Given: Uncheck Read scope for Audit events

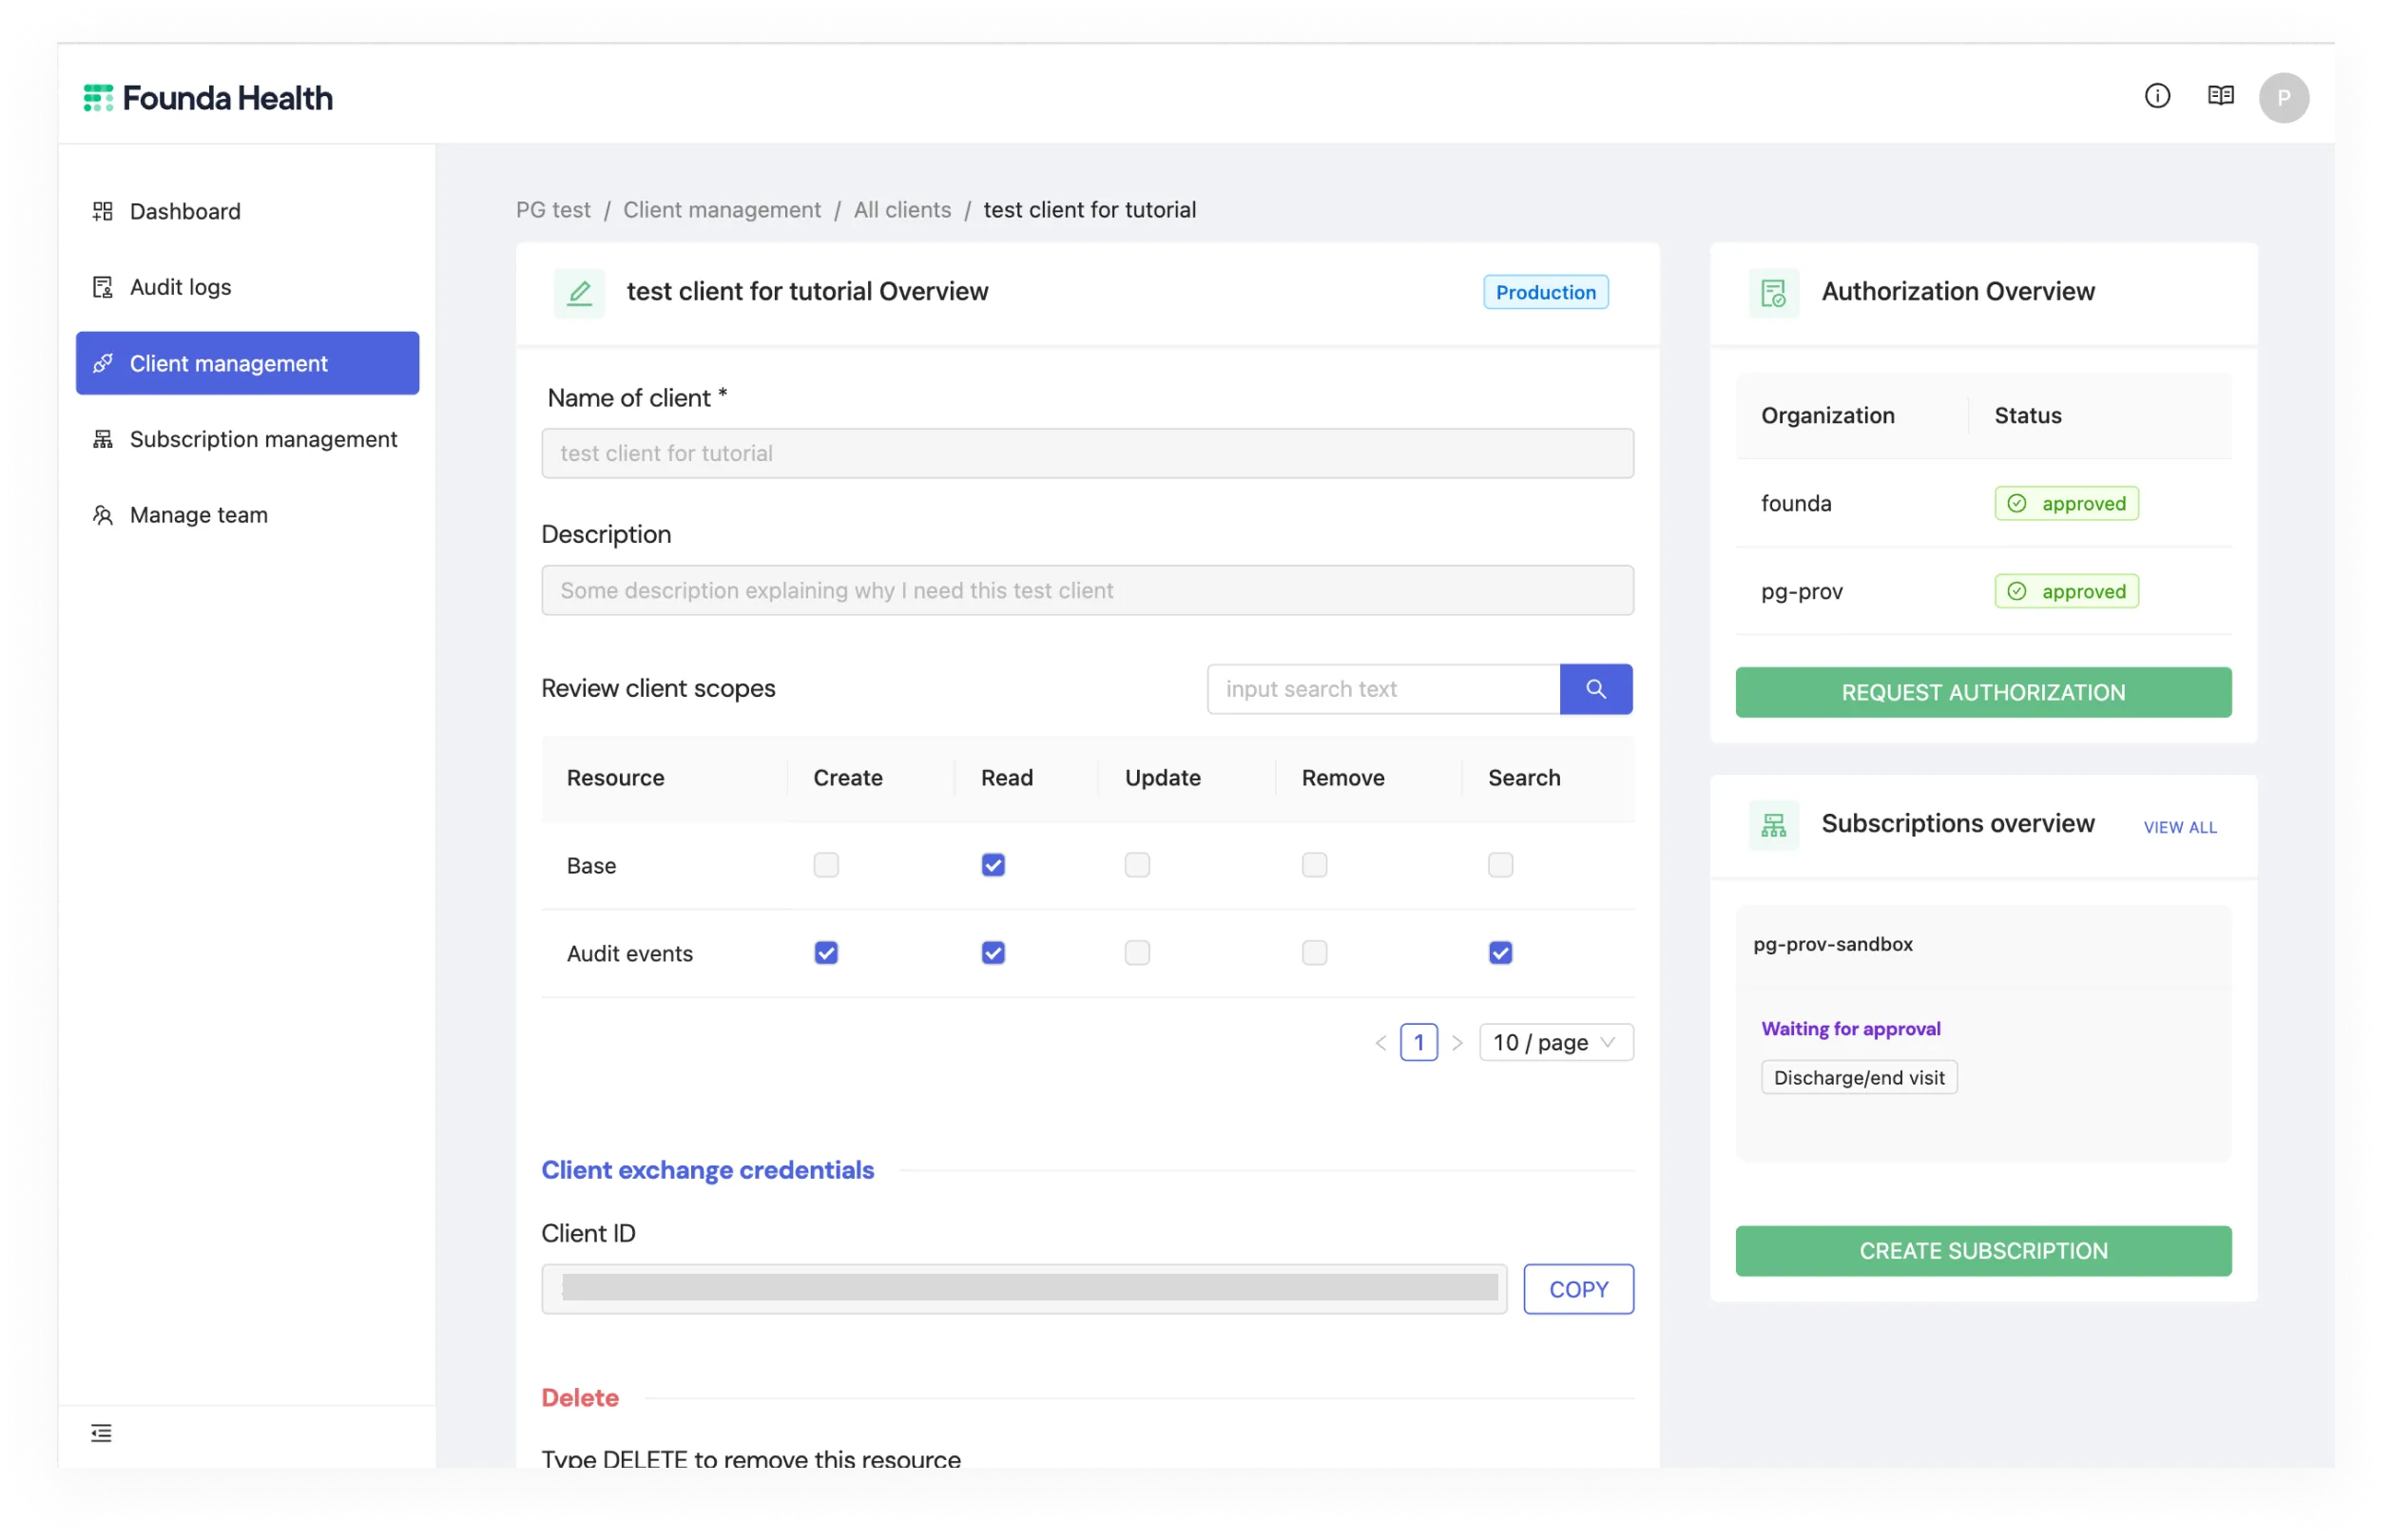Looking at the screenshot, I should [x=993, y=953].
